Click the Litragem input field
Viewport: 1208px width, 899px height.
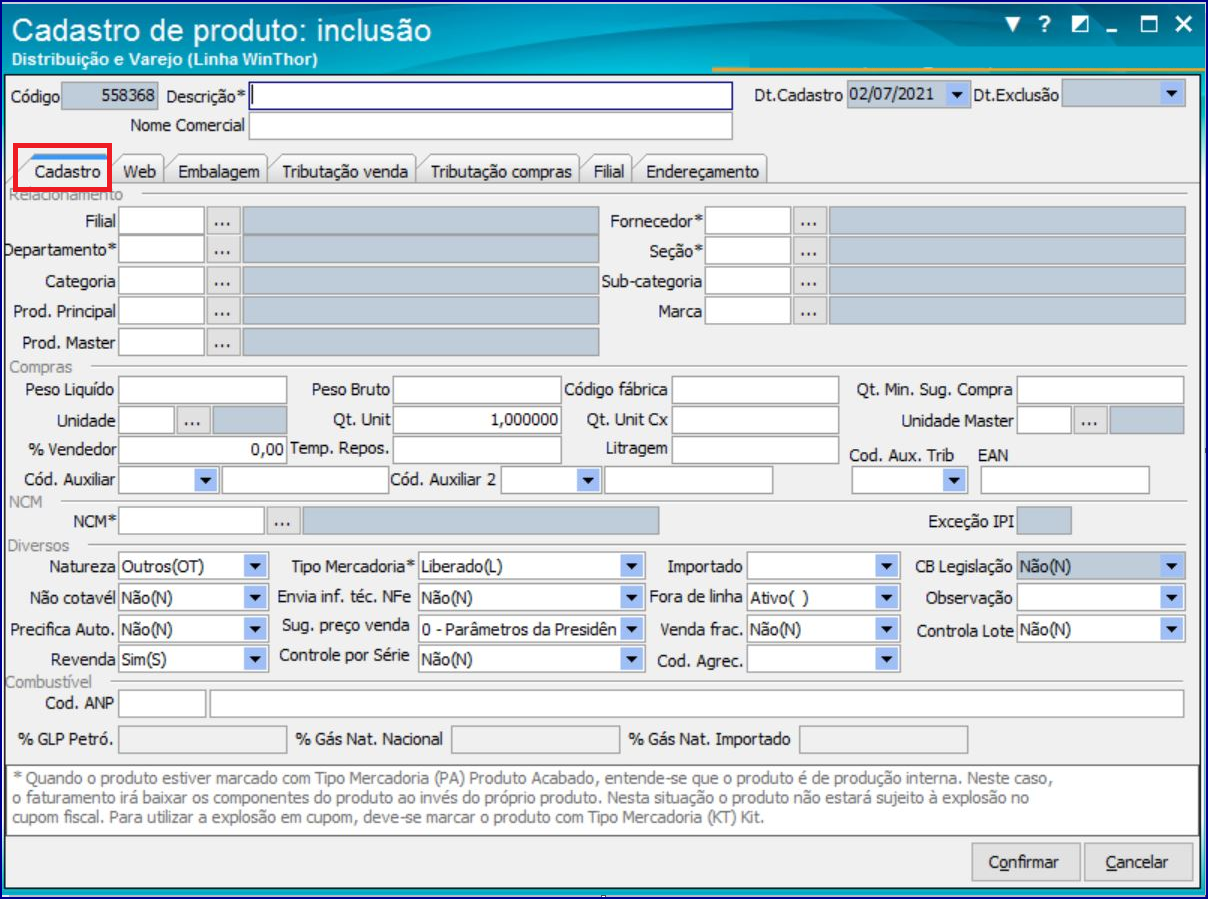(755, 451)
